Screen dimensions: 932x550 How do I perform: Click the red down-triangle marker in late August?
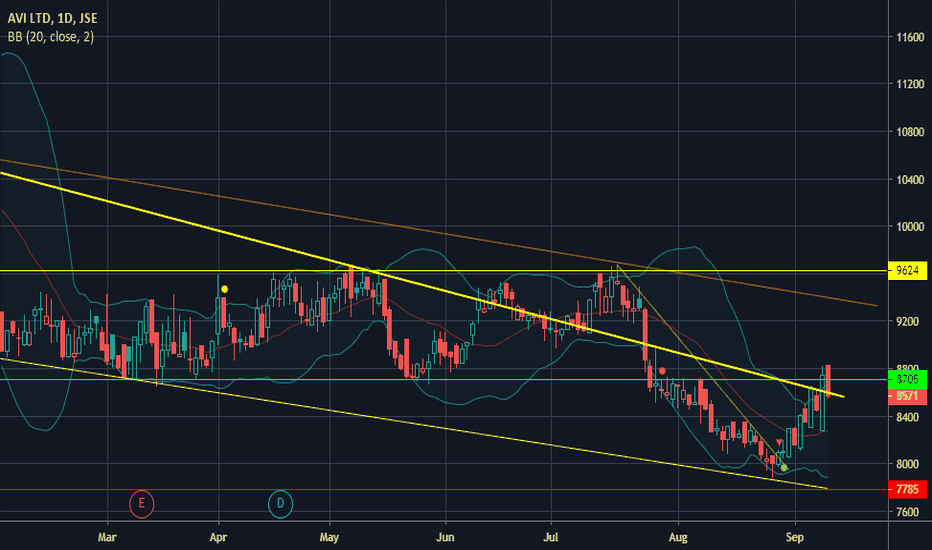click(x=779, y=443)
